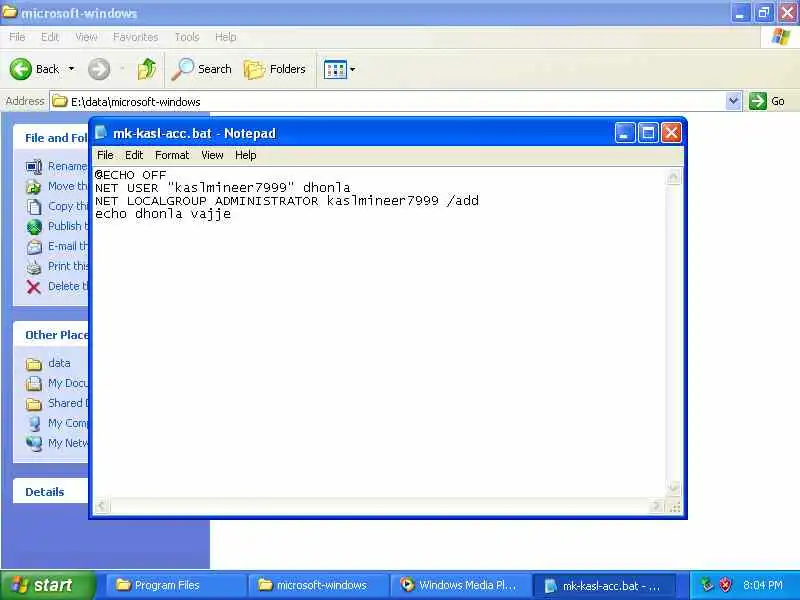Open Search in Explorer toolbar
This screenshot has width=800, height=600.
pos(202,69)
